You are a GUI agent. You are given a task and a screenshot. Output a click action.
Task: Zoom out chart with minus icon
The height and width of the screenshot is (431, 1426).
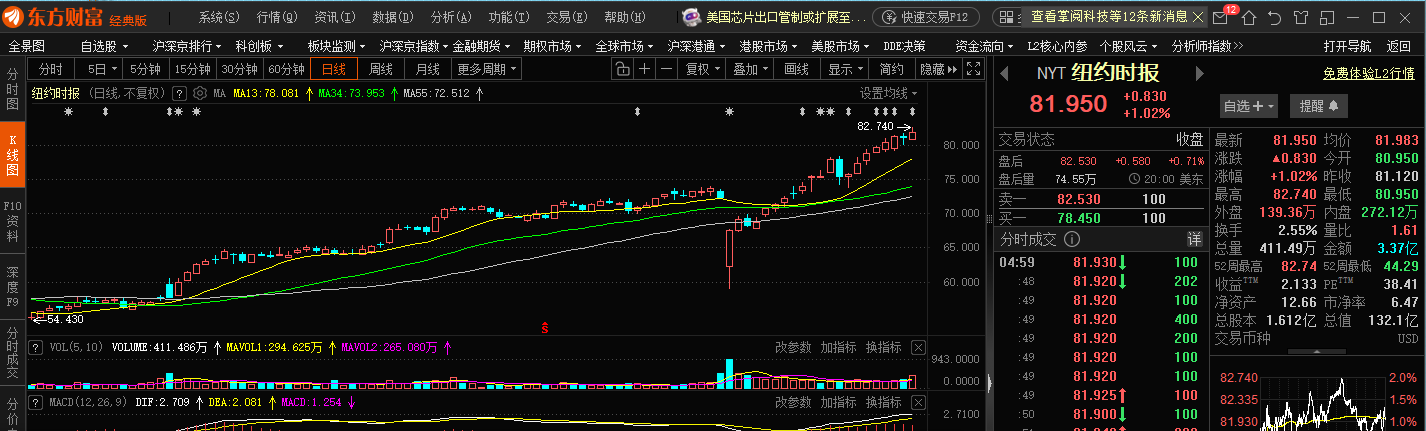(667, 69)
